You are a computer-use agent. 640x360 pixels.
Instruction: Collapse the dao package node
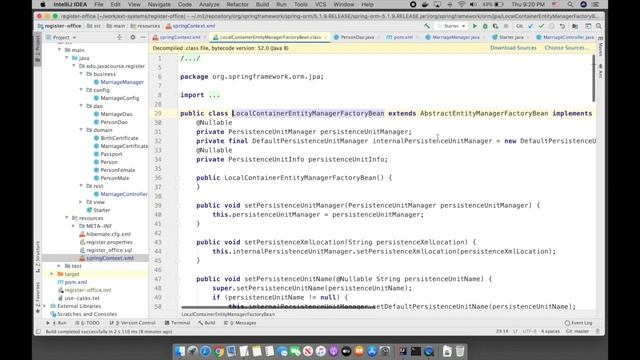click(81, 106)
